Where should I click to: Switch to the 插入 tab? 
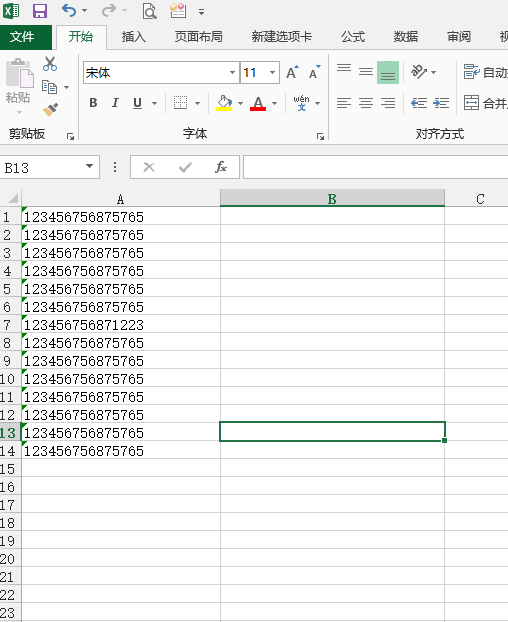click(134, 37)
